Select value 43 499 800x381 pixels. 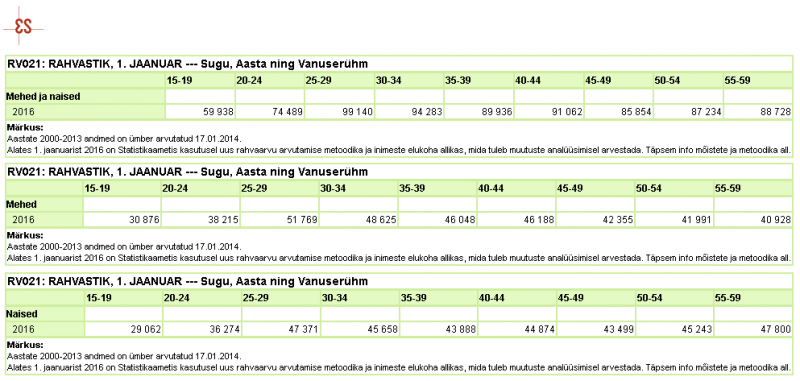tap(618, 329)
